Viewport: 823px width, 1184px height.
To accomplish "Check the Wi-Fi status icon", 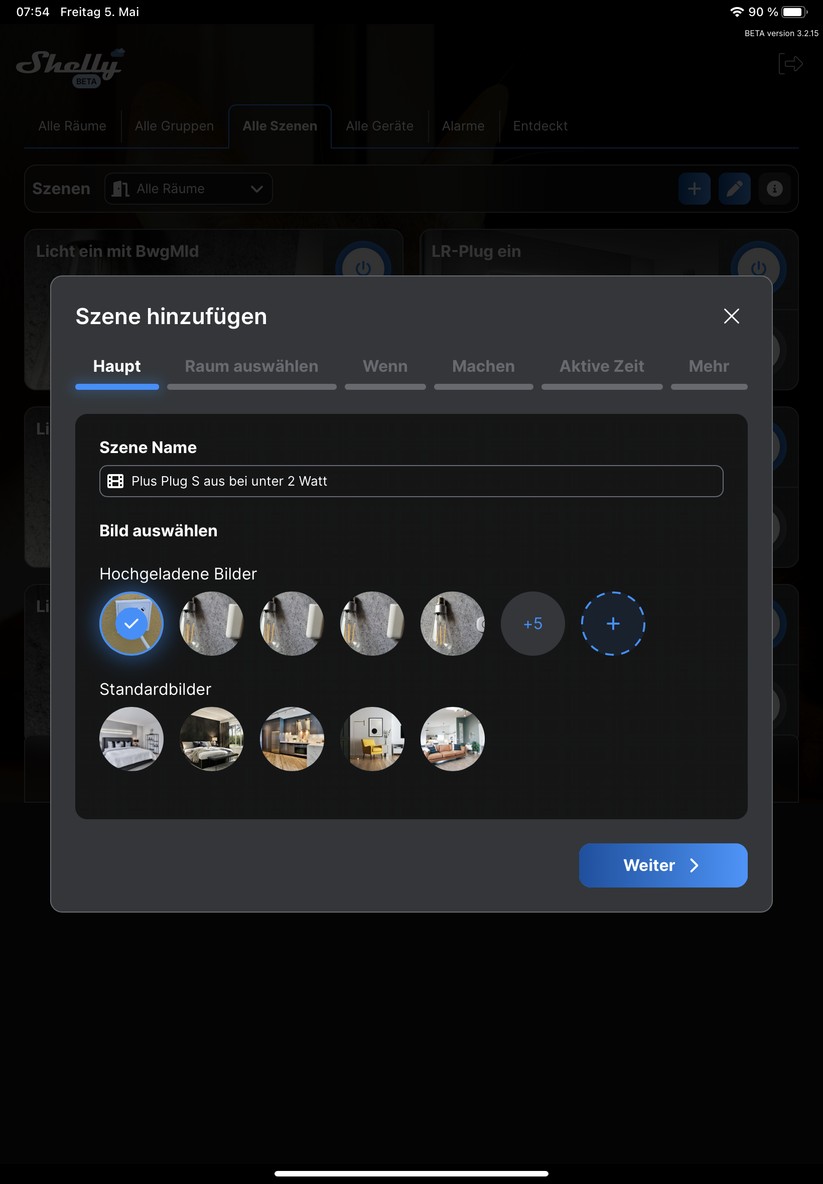I will [737, 12].
